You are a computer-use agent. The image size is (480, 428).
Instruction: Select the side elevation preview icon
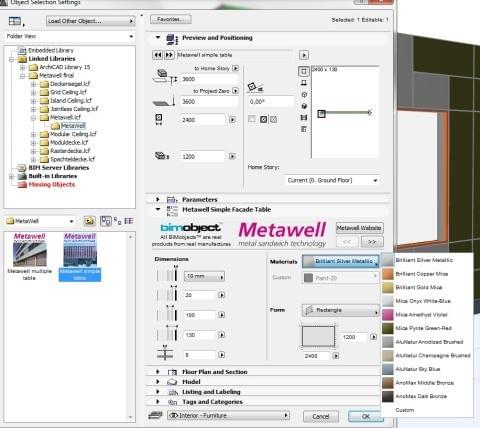pyautogui.click(x=304, y=83)
